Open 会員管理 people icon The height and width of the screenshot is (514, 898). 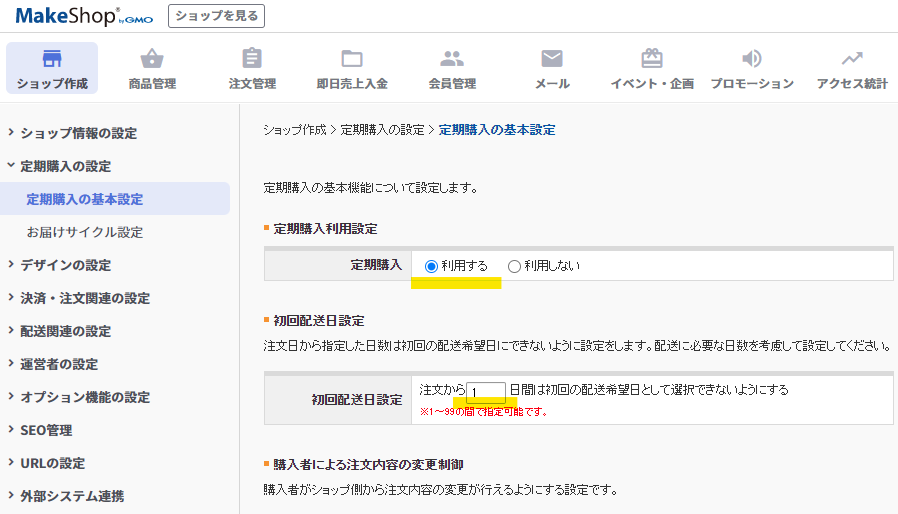click(x=452, y=58)
